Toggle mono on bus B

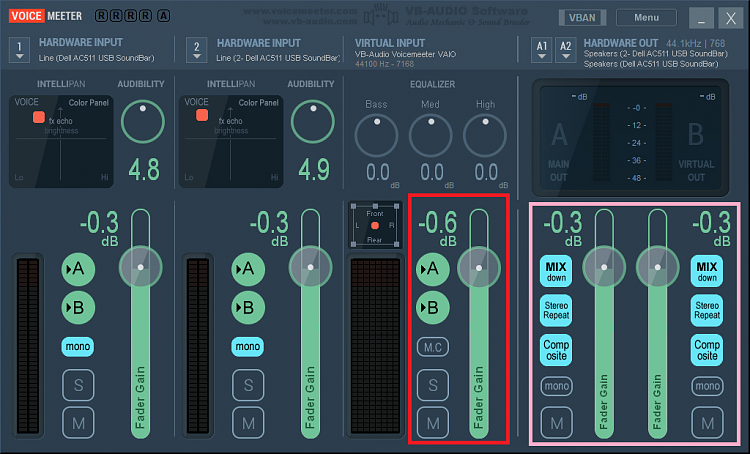pos(707,386)
